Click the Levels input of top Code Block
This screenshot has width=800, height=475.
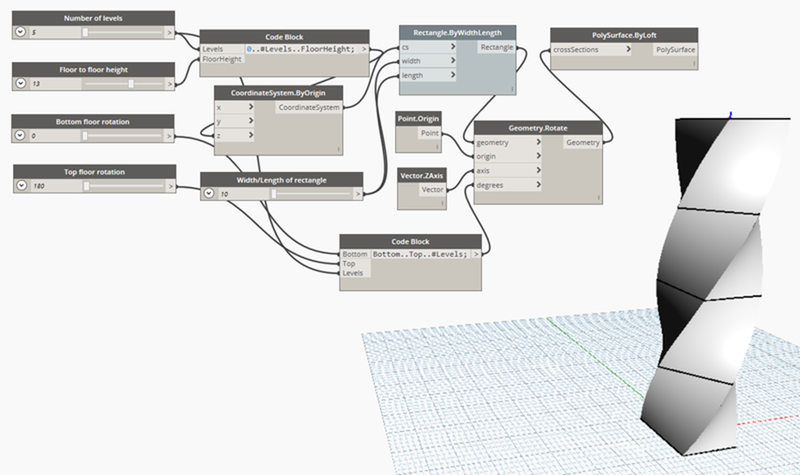pyautogui.click(x=222, y=49)
